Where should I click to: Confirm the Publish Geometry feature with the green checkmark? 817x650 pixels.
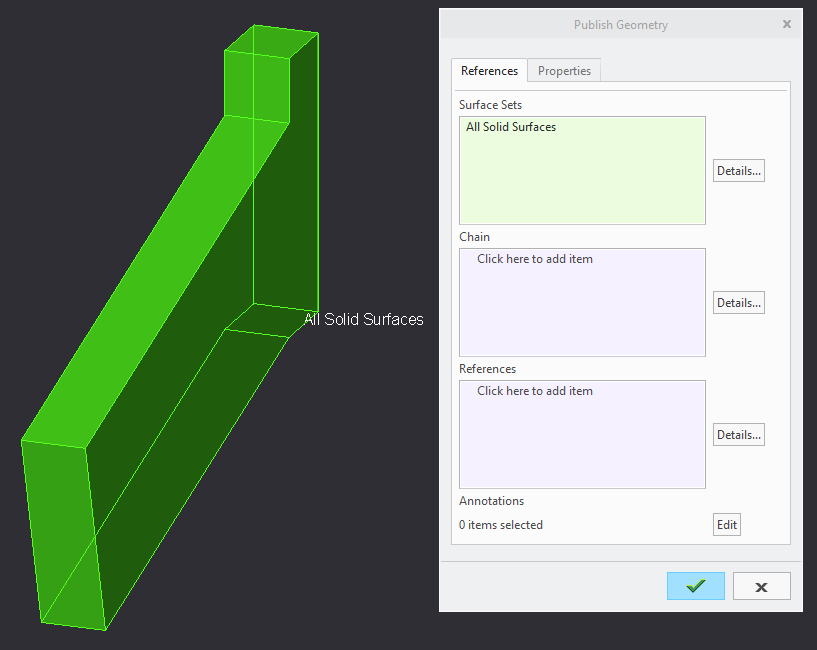click(695, 586)
